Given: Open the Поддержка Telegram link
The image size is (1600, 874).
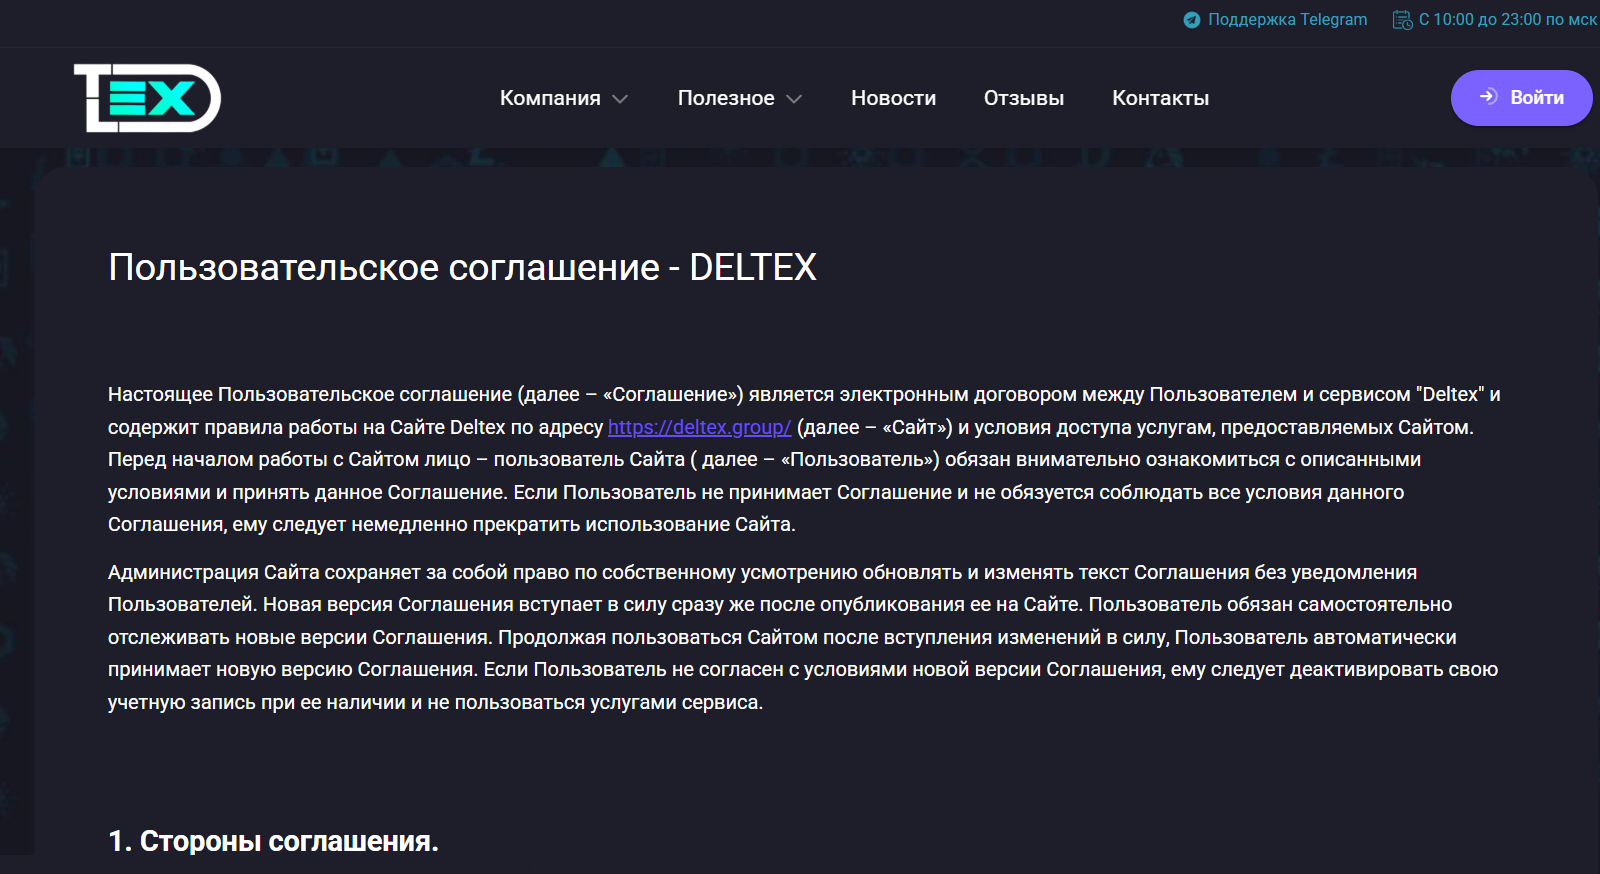Looking at the screenshot, I should pyautogui.click(x=1287, y=20).
